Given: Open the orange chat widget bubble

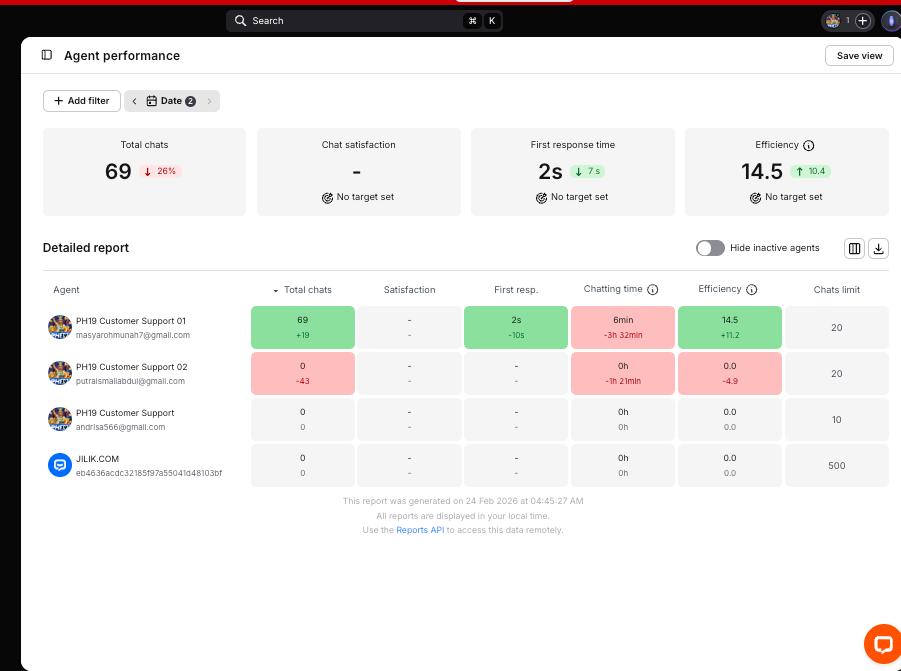Looking at the screenshot, I should pyautogui.click(x=883, y=644).
